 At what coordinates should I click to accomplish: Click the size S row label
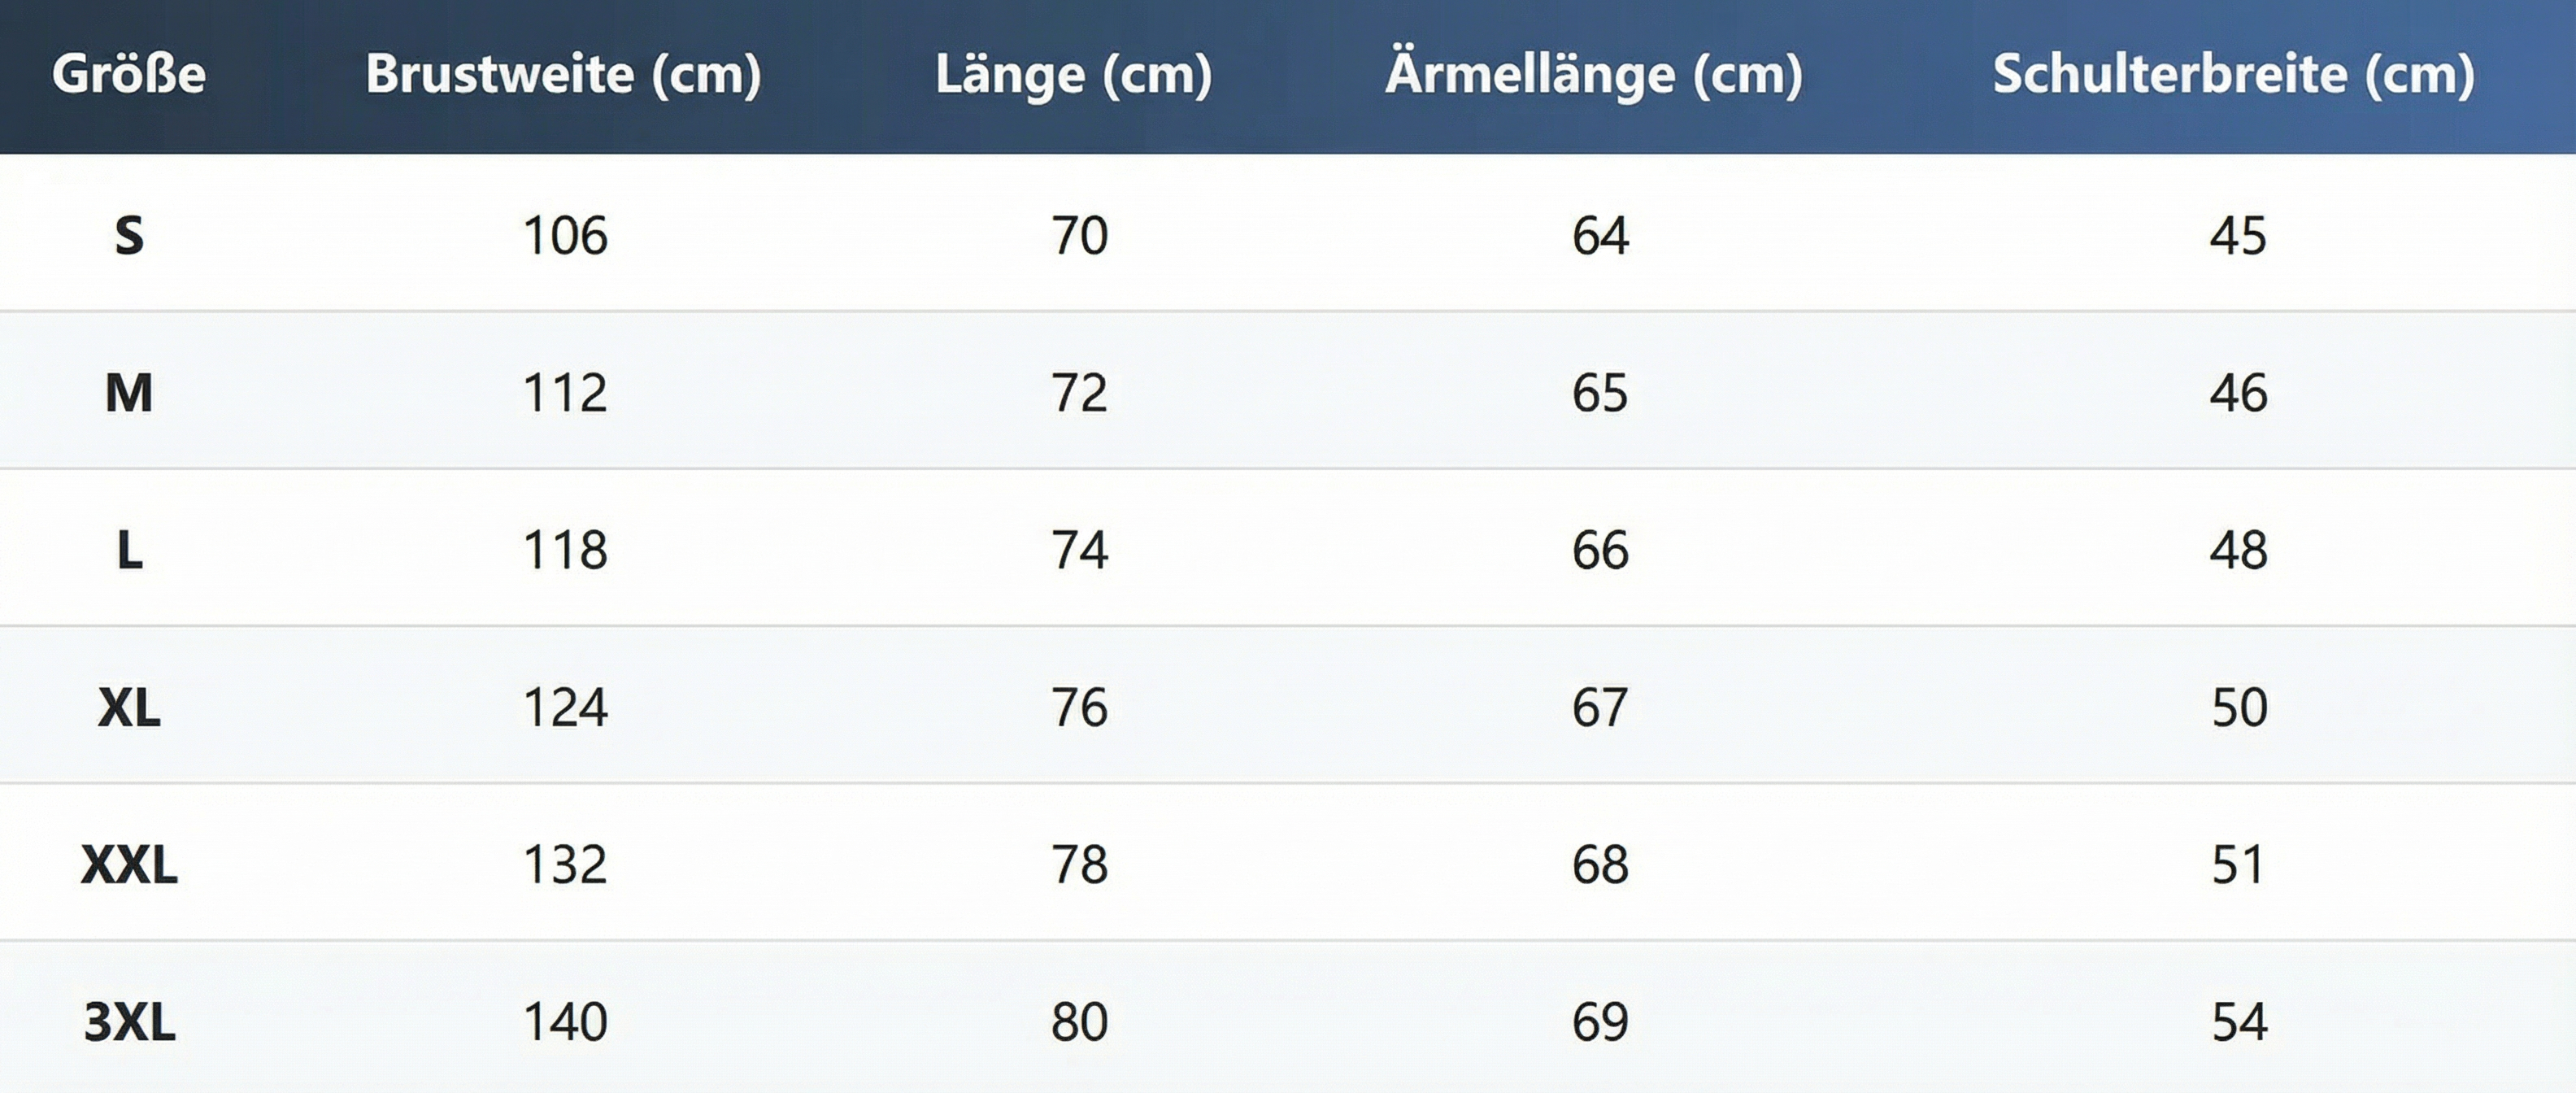point(129,236)
